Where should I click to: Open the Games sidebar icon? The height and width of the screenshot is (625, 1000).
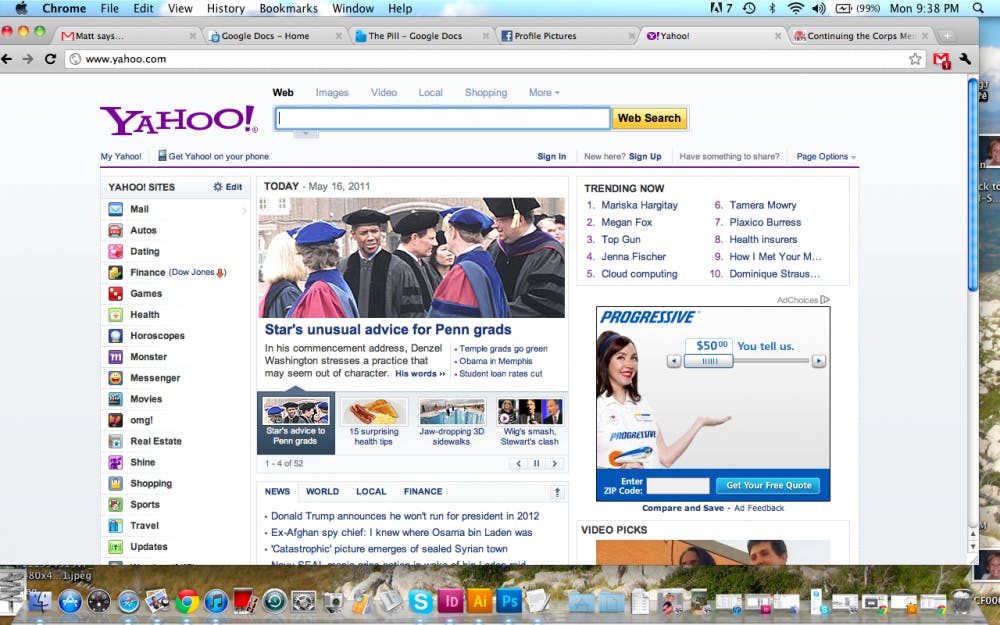pyautogui.click(x=116, y=293)
